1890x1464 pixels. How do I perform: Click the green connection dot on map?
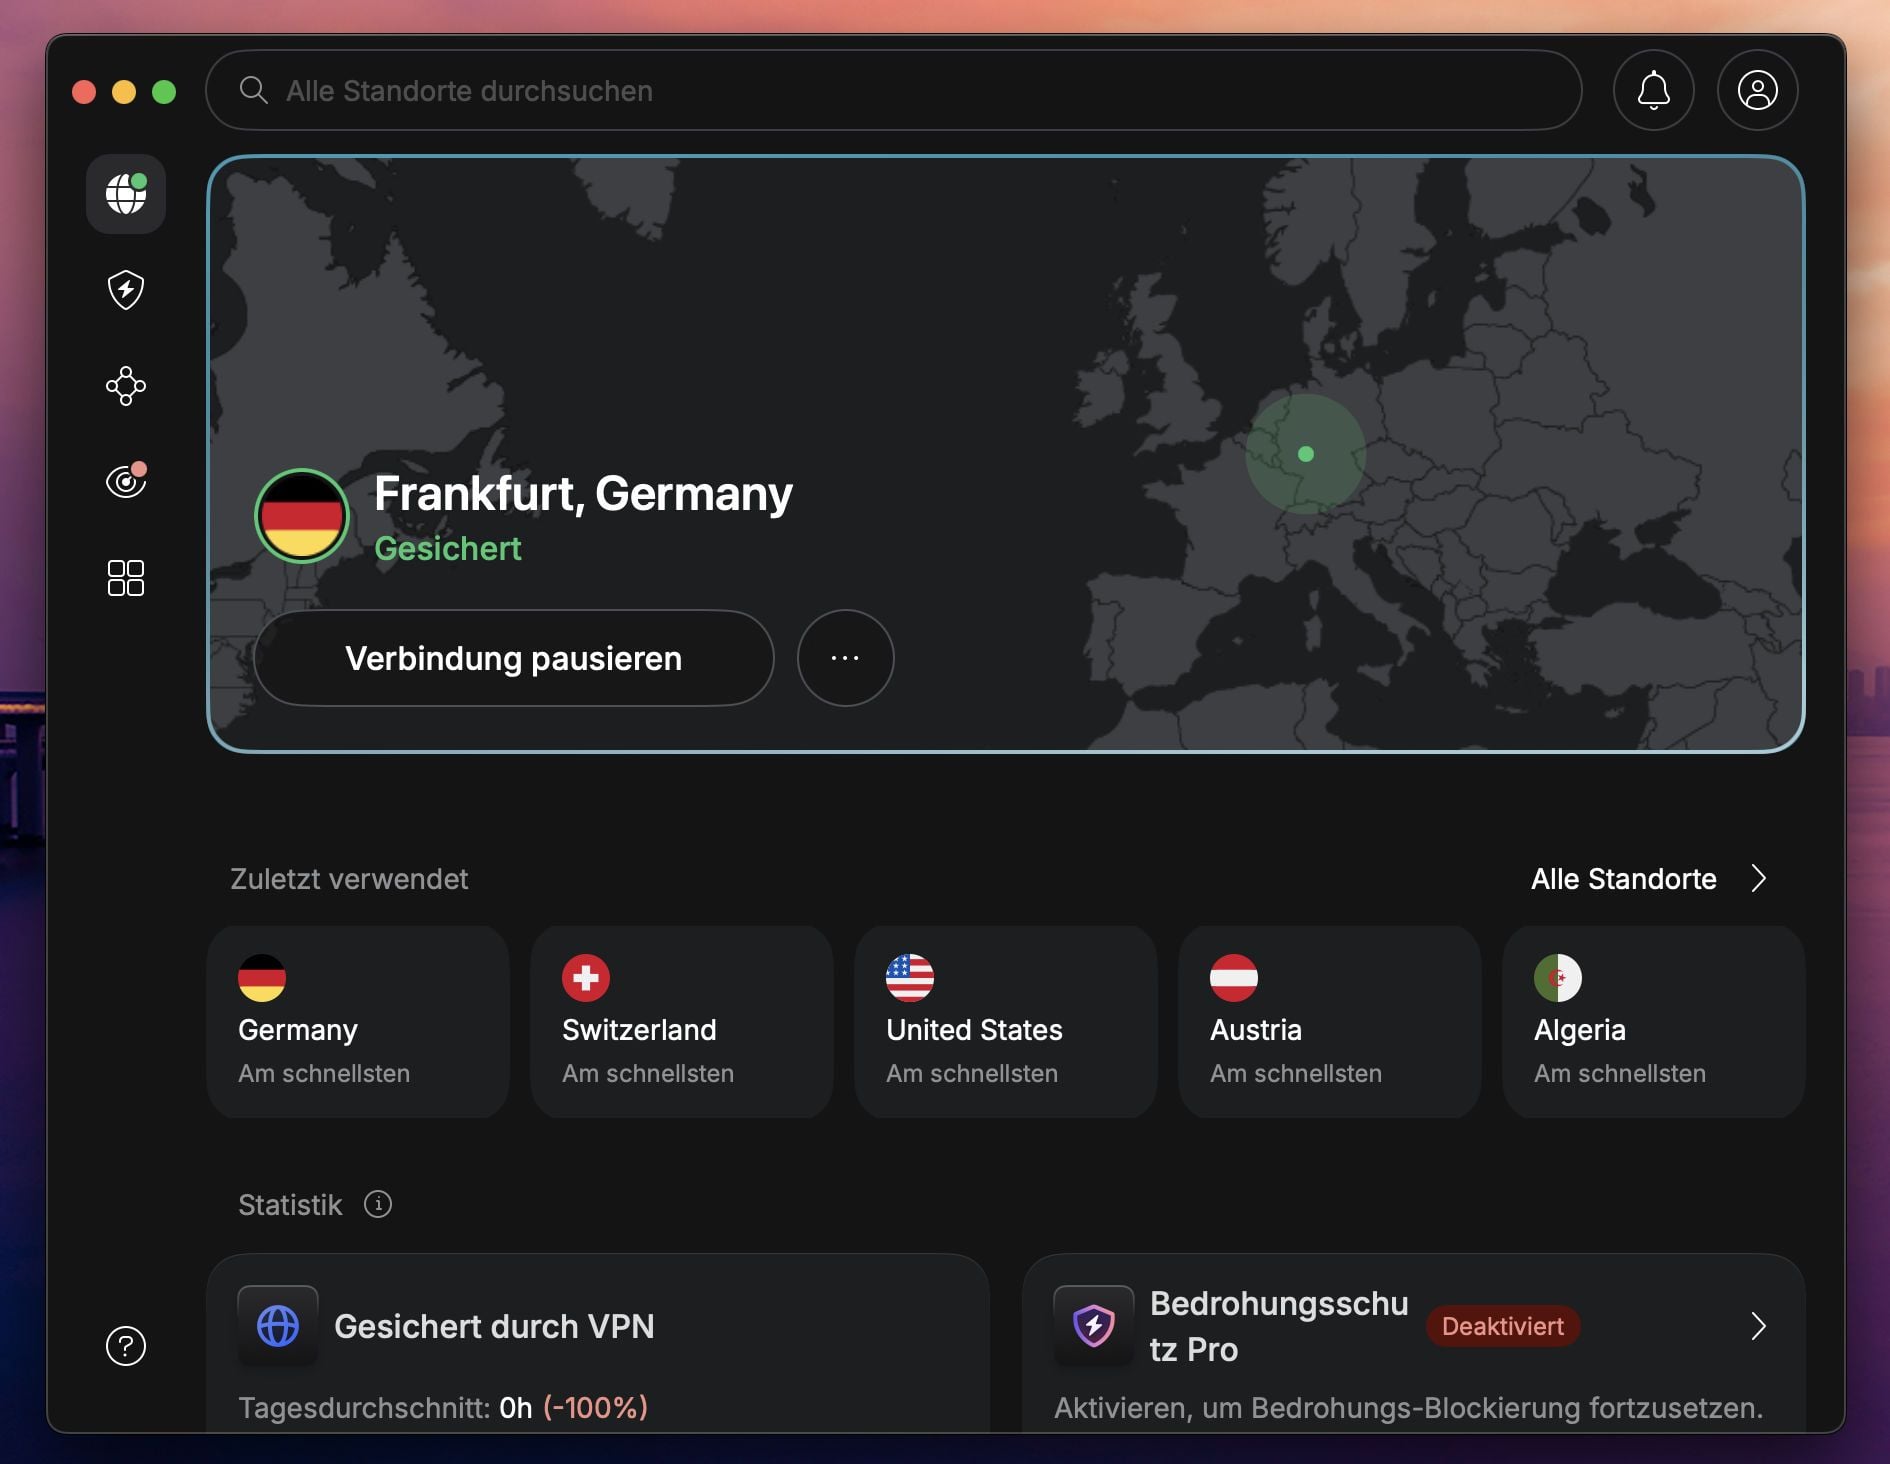[x=1305, y=454]
